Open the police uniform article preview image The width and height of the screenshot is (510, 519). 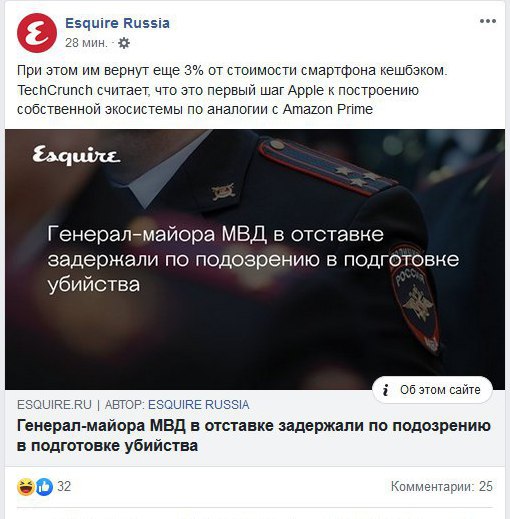tap(255, 259)
